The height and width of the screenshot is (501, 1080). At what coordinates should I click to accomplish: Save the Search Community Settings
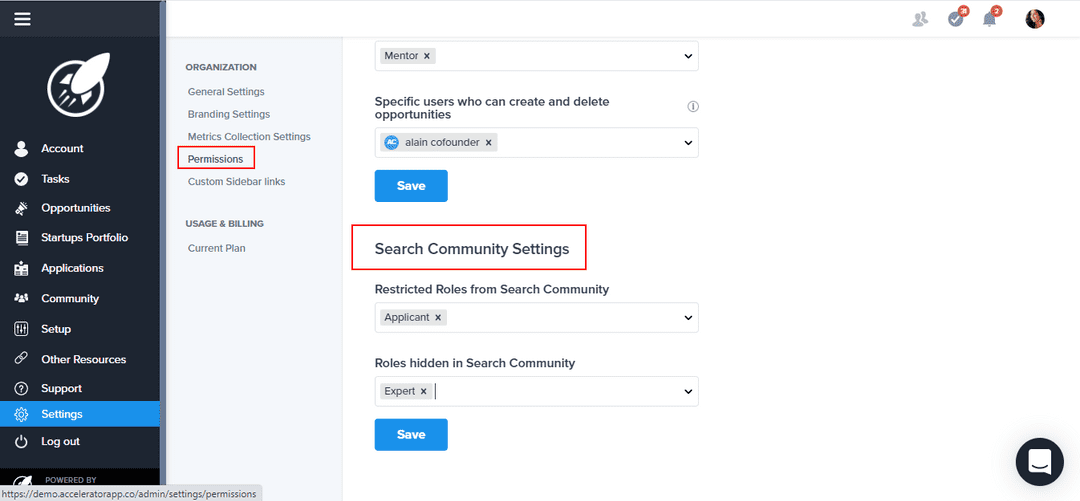411,435
